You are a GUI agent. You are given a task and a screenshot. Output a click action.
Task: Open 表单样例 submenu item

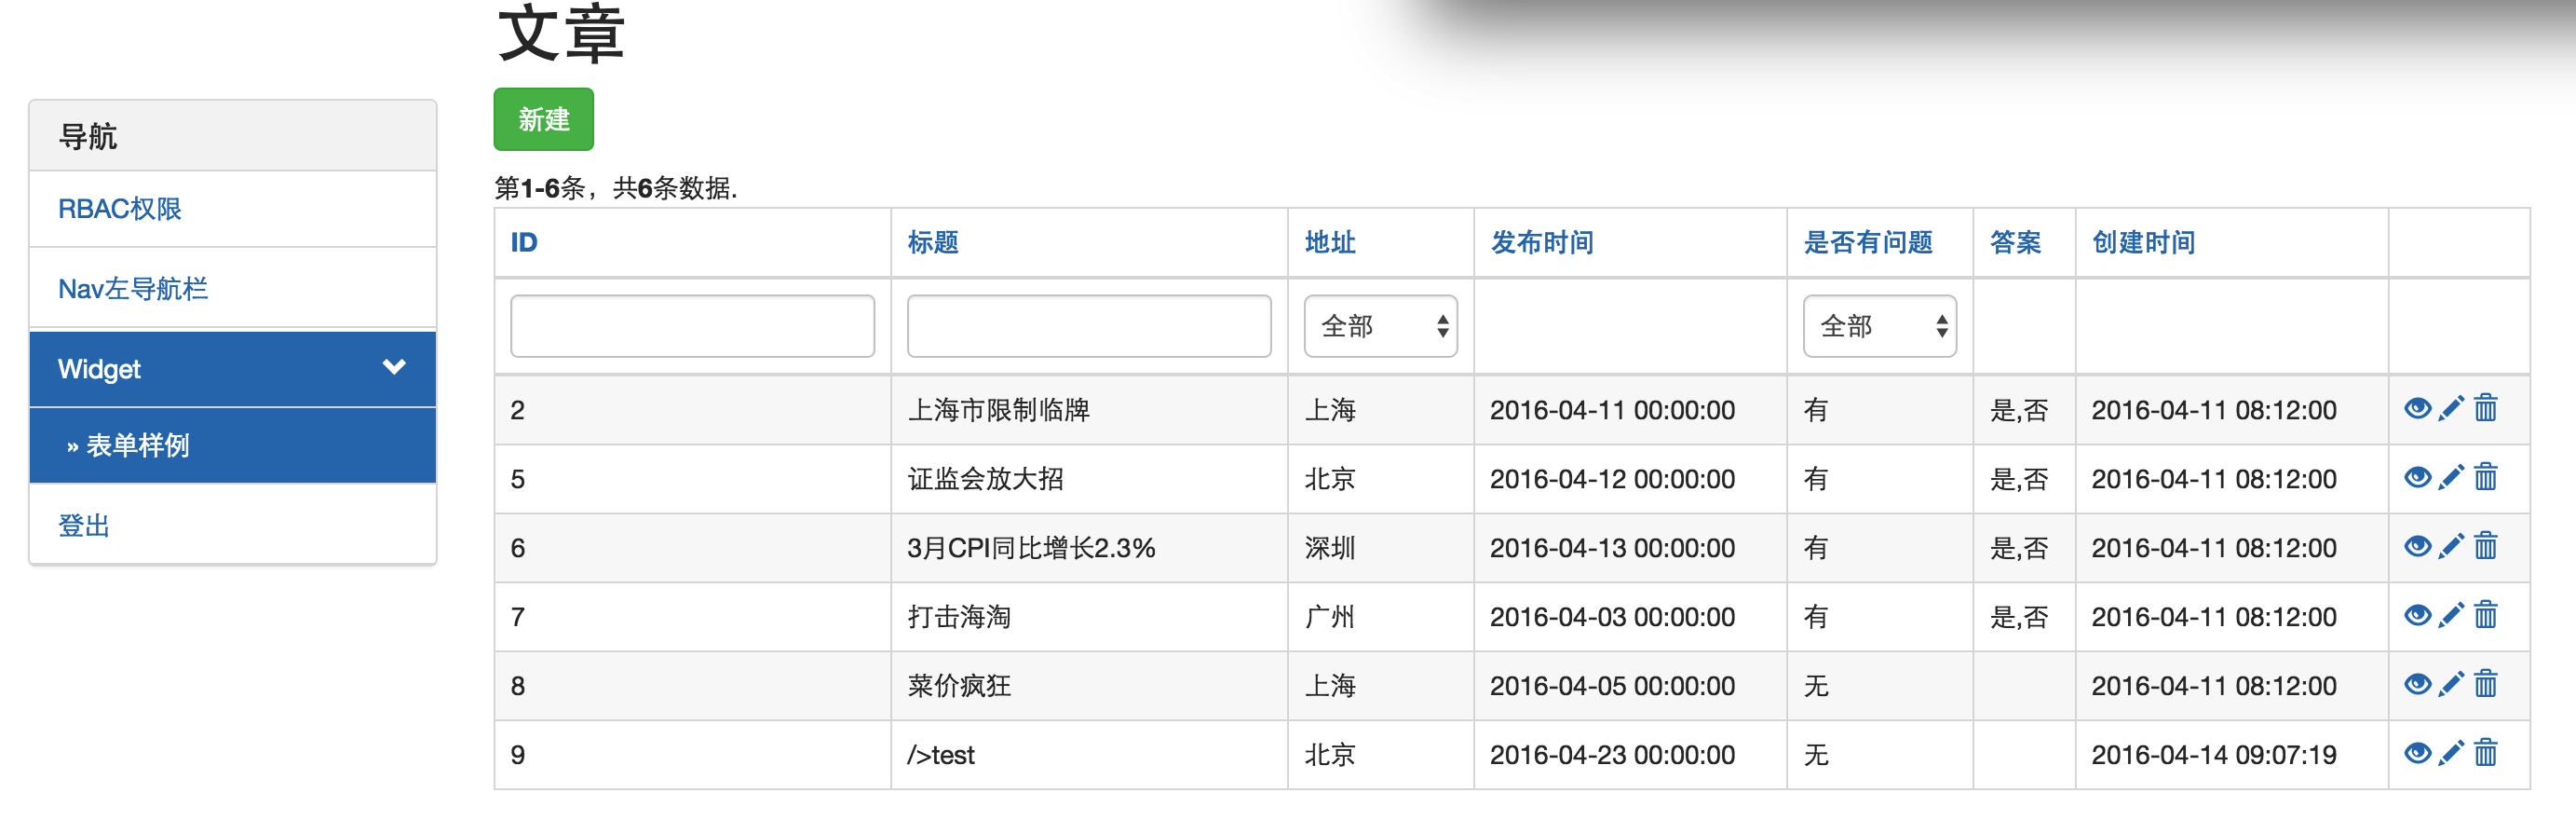coord(233,445)
